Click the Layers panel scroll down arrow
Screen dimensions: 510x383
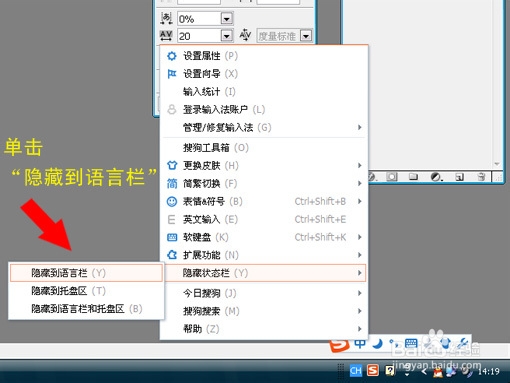497,164
